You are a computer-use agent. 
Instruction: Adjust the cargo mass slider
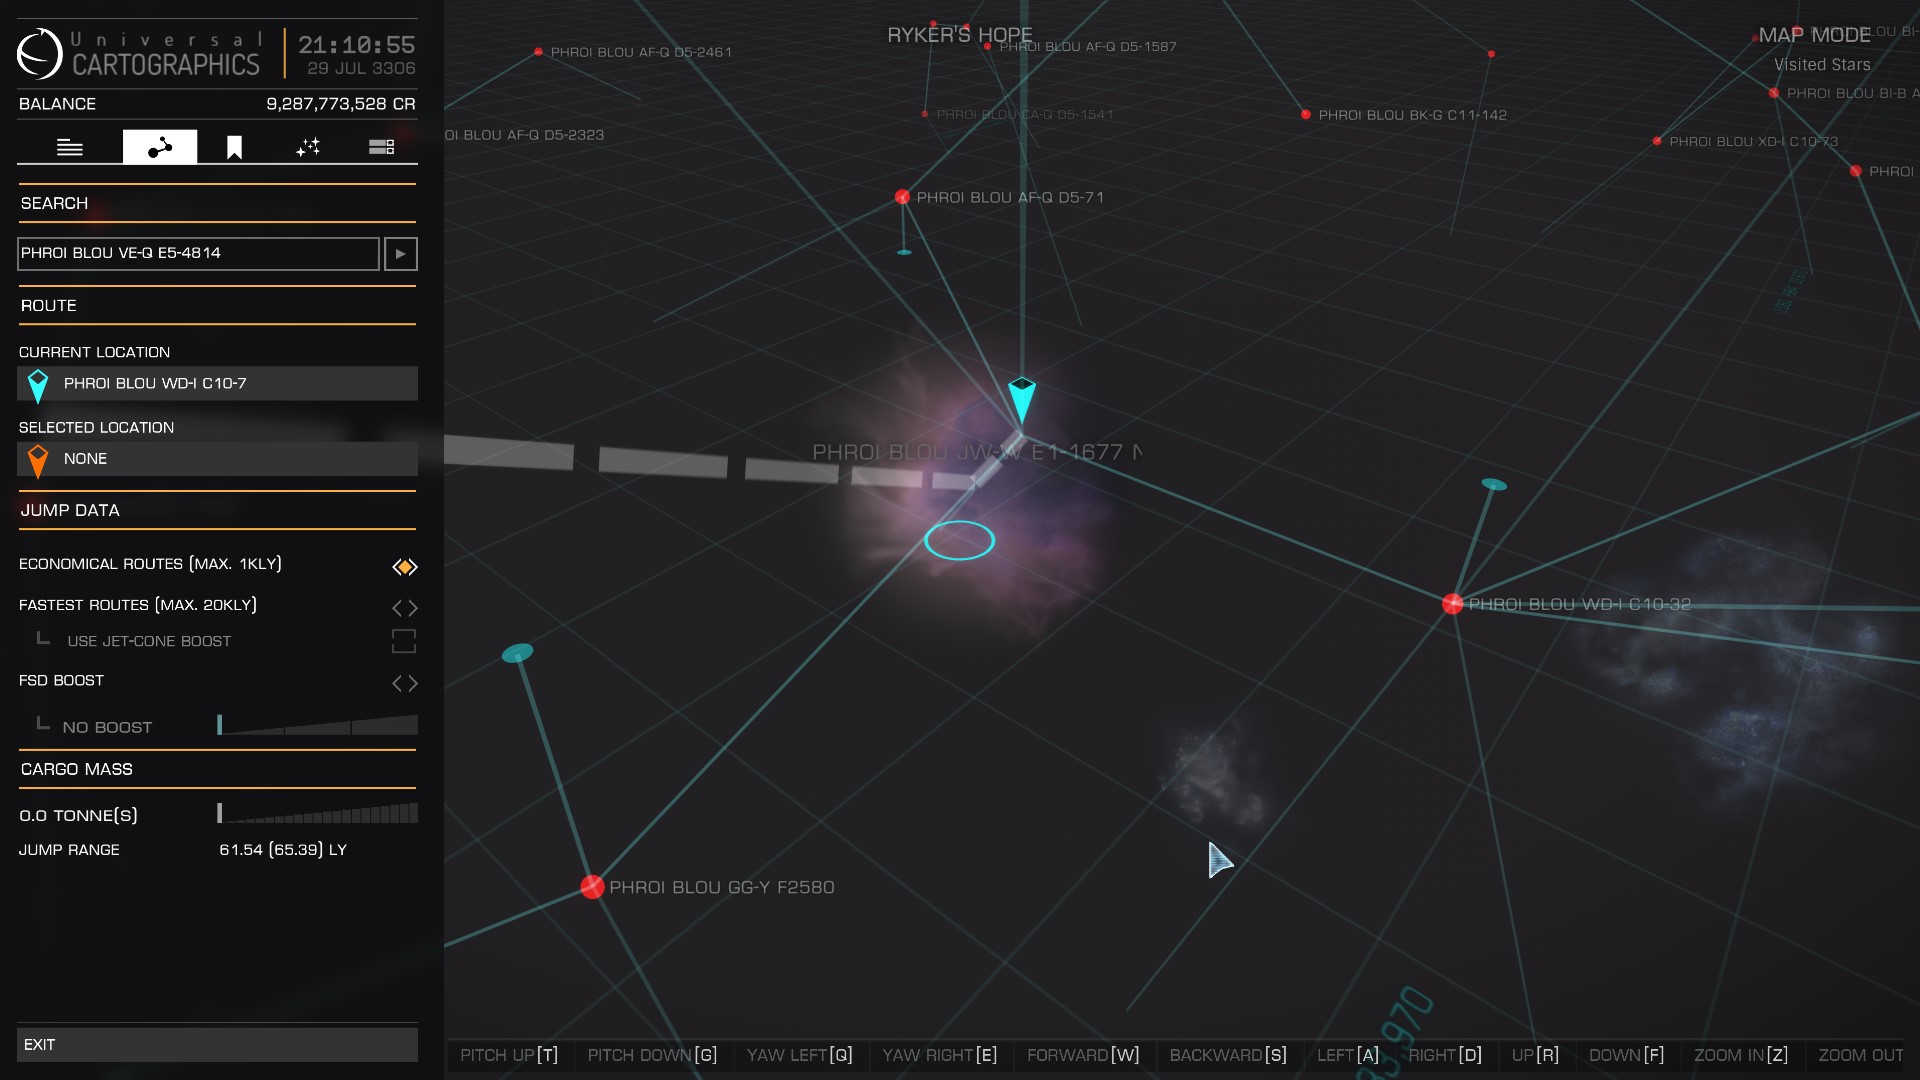[x=317, y=813]
